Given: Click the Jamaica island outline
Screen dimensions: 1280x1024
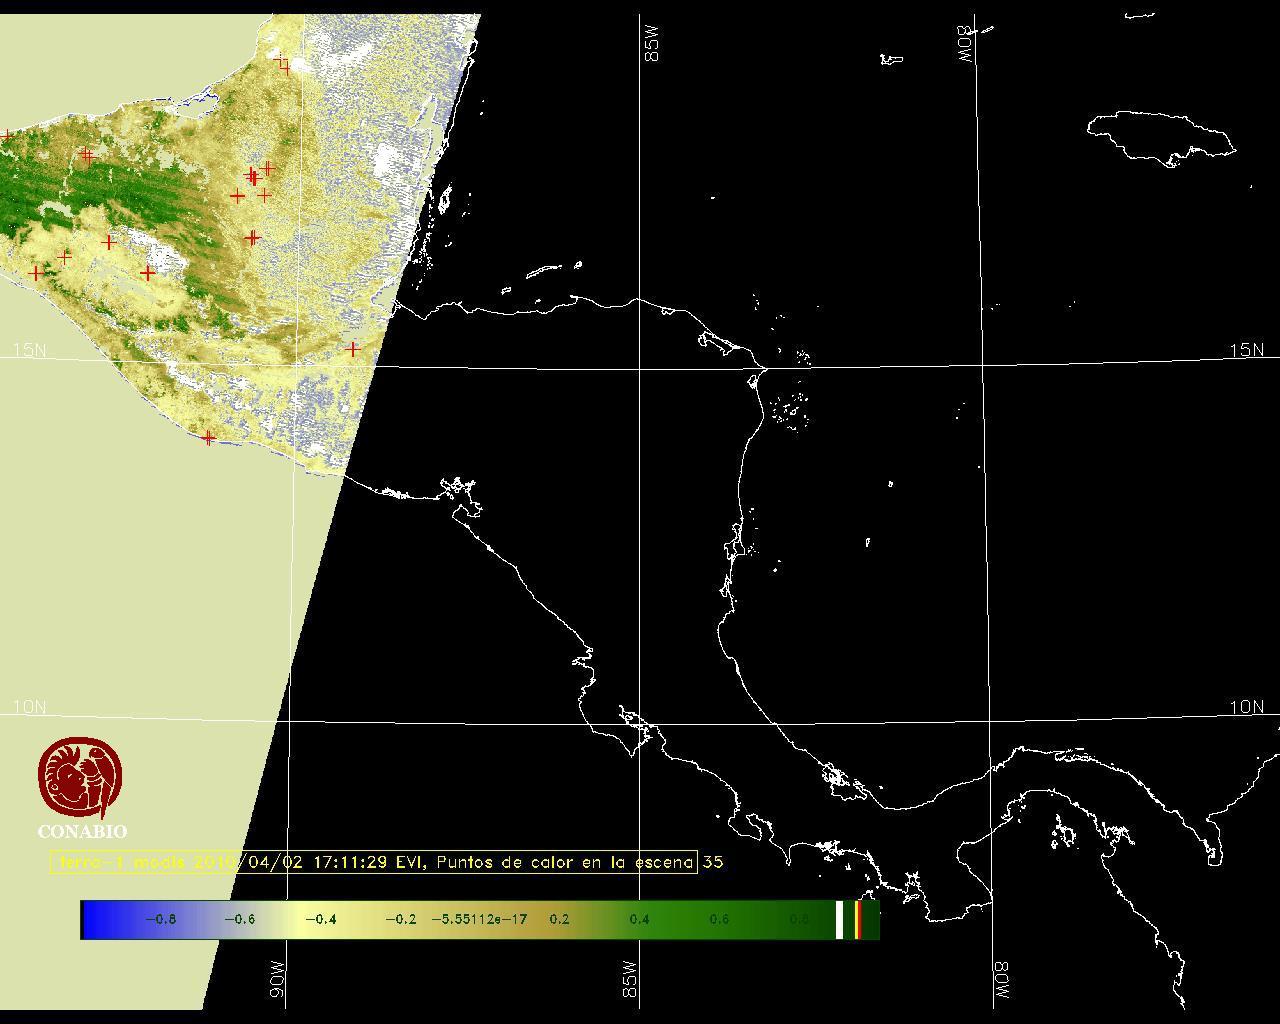Looking at the screenshot, I should [1160, 136].
